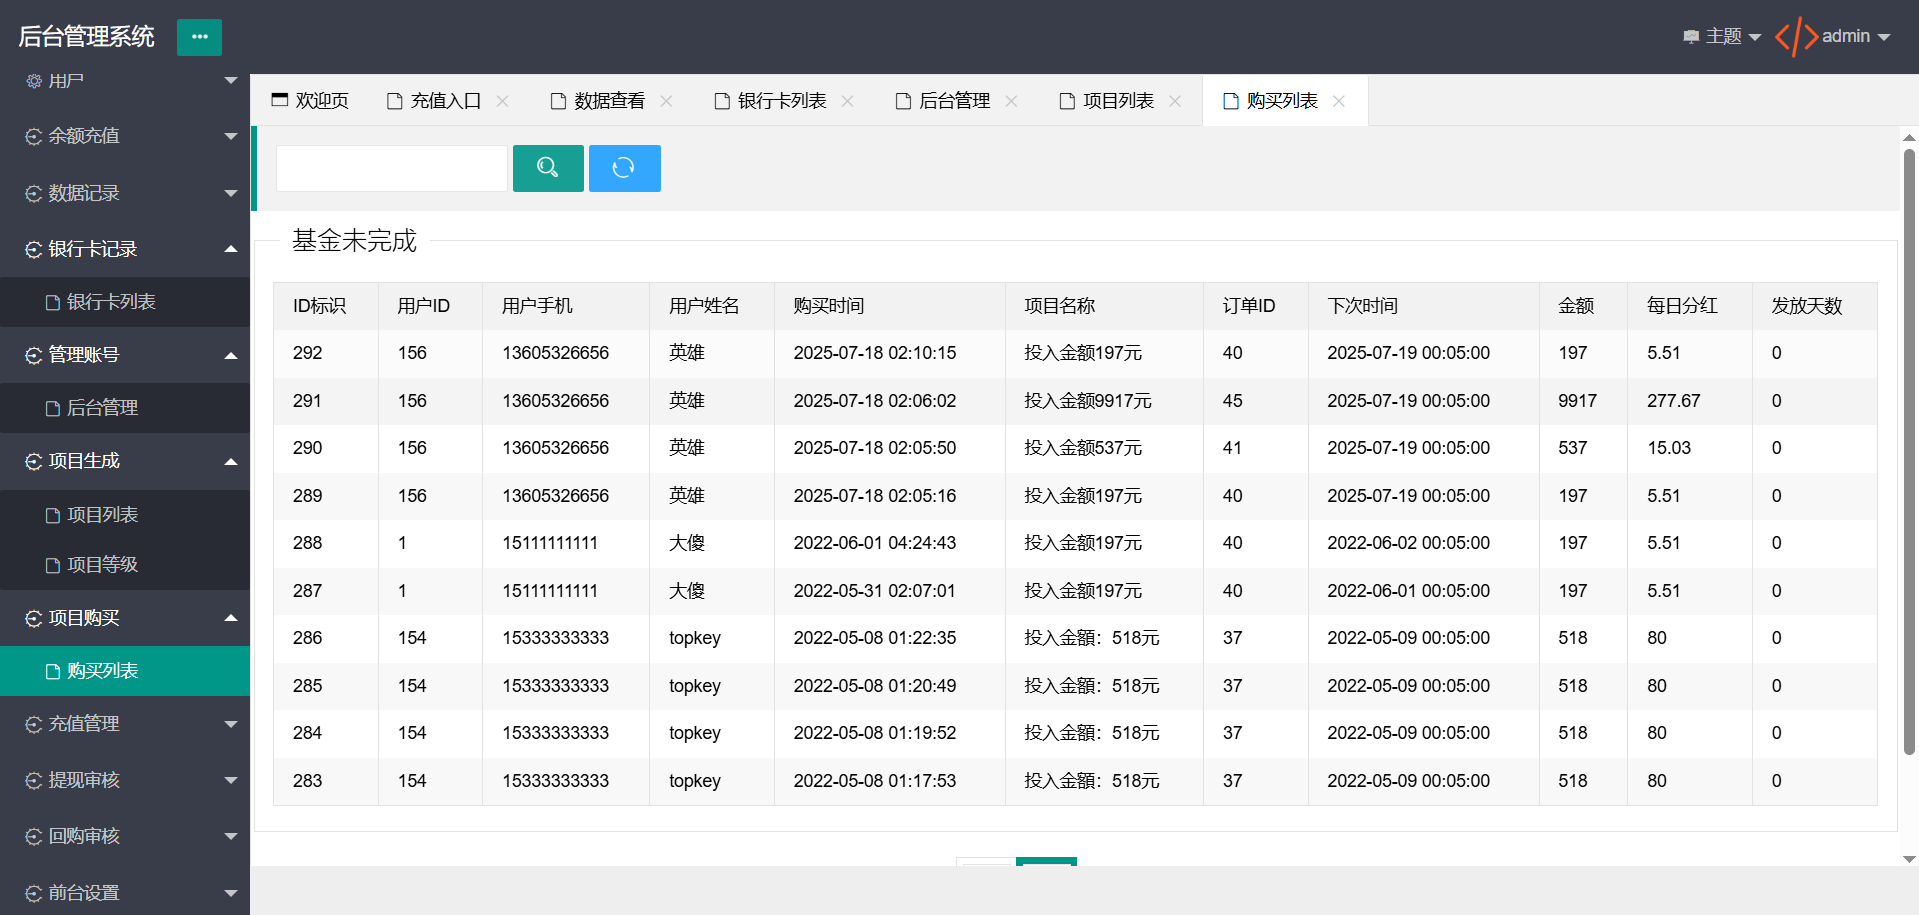Open 后台管理 in the sidebar
This screenshot has width=1919, height=915.
(125, 408)
